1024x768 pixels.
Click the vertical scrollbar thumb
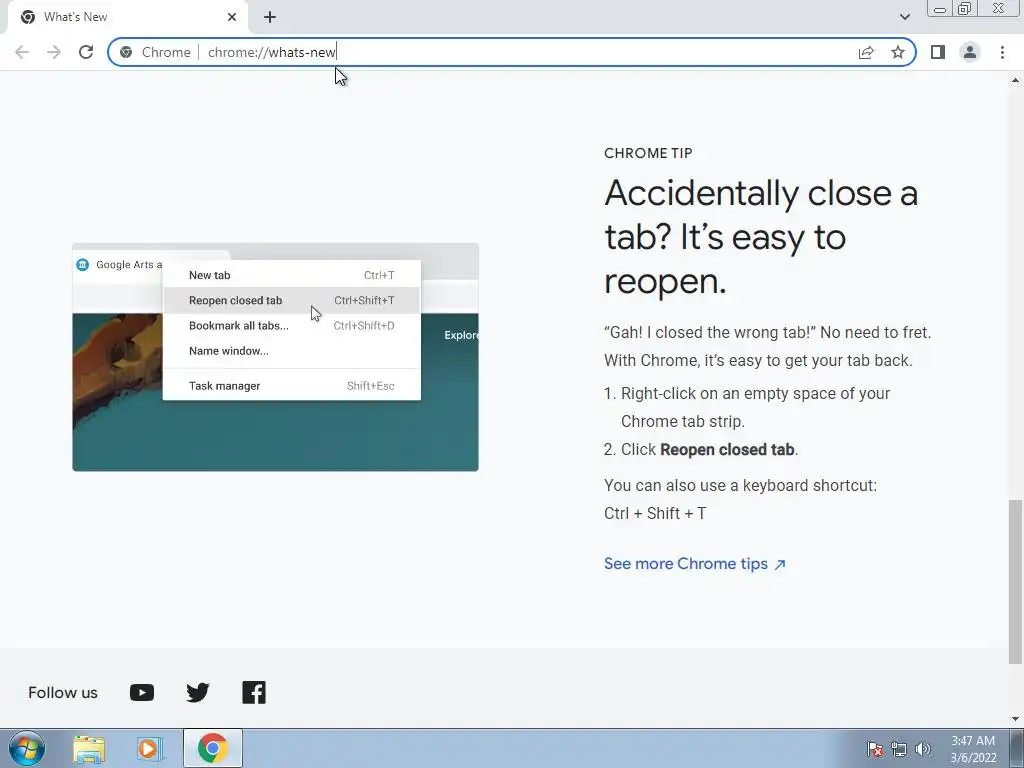pos(1015,581)
